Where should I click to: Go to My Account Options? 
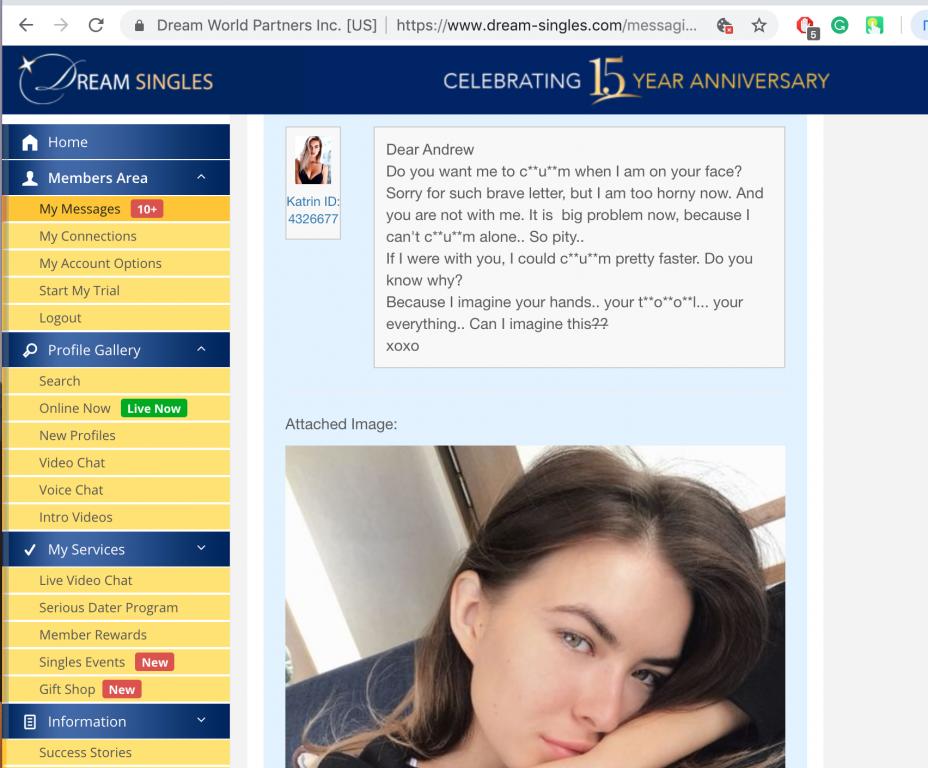(x=100, y=263)
